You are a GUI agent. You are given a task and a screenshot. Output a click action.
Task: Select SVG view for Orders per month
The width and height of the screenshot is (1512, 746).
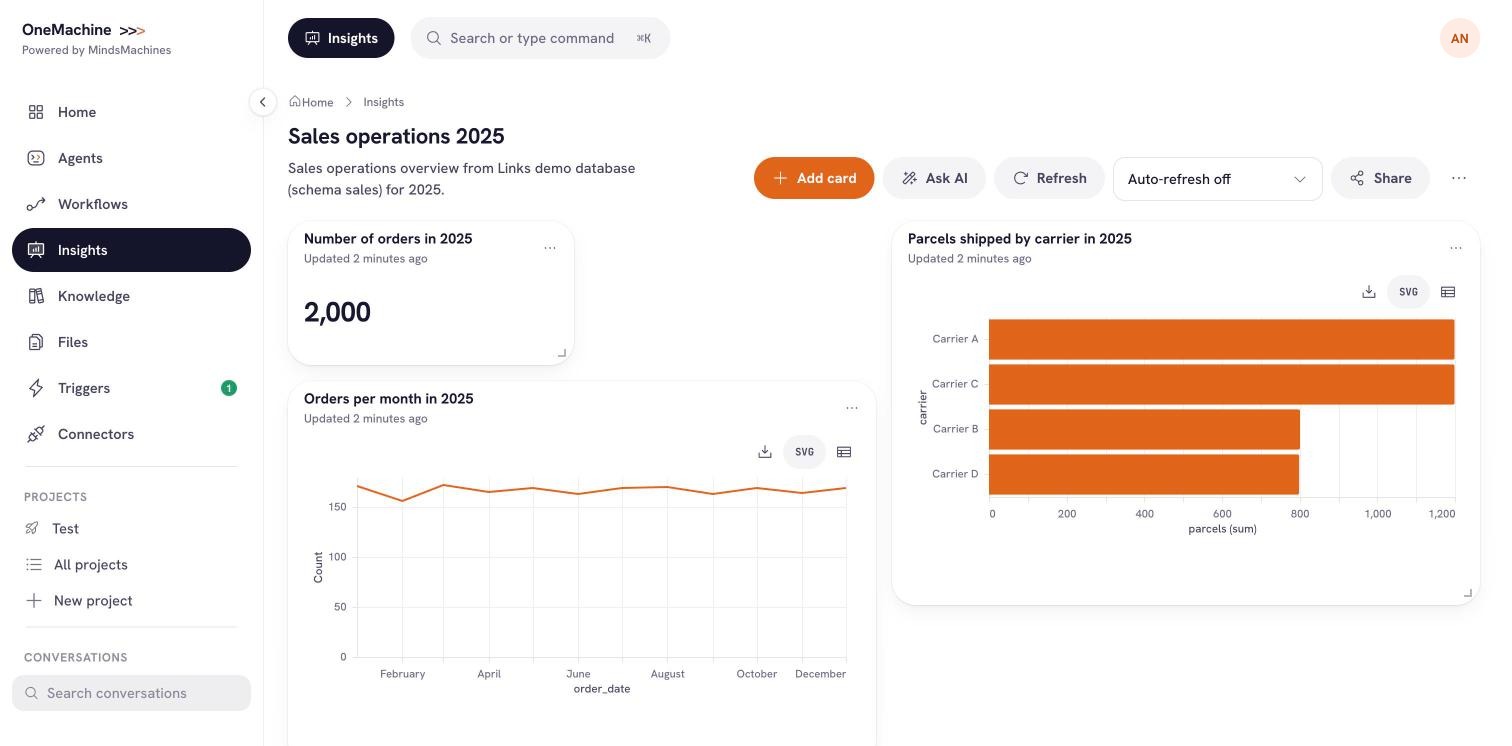[x=804, y=452]
